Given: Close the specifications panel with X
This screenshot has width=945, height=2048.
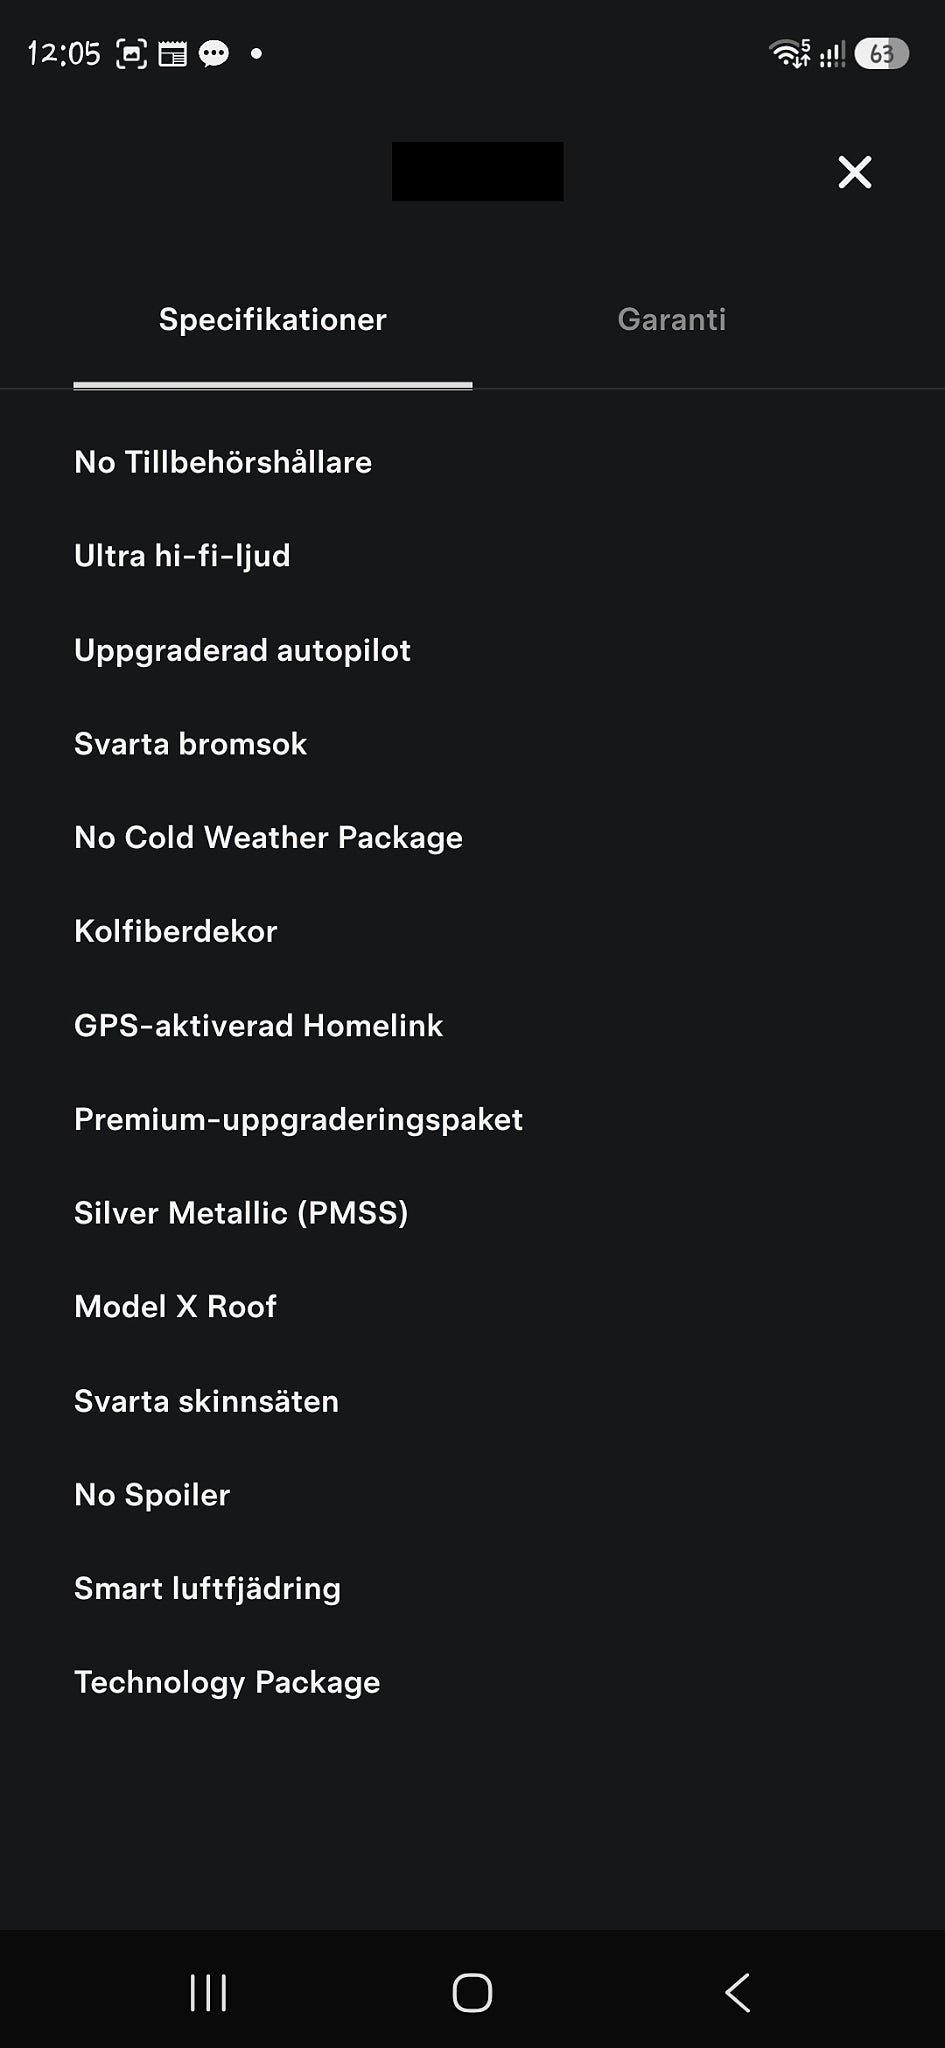Looking at the screenshot, I should (854, 172).
